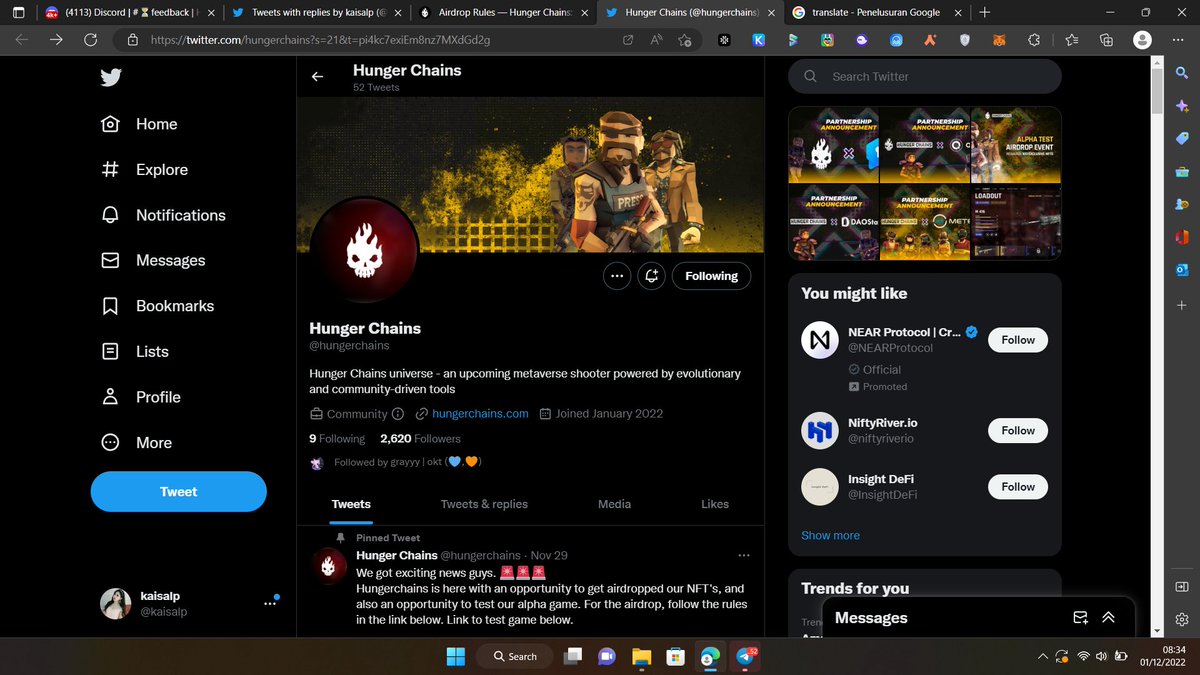Switch to the Tweets & replies tab
Screen dimensions: 1200x675
click(x=484, y=504)
